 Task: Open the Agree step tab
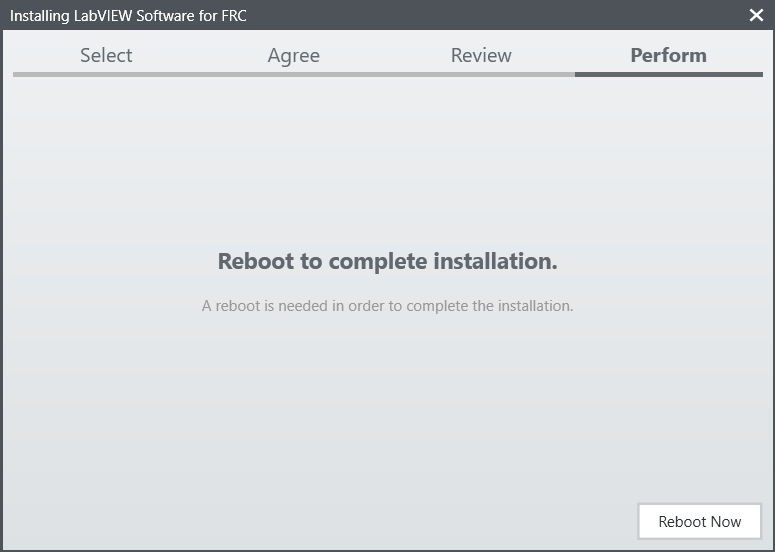[294, 56]
